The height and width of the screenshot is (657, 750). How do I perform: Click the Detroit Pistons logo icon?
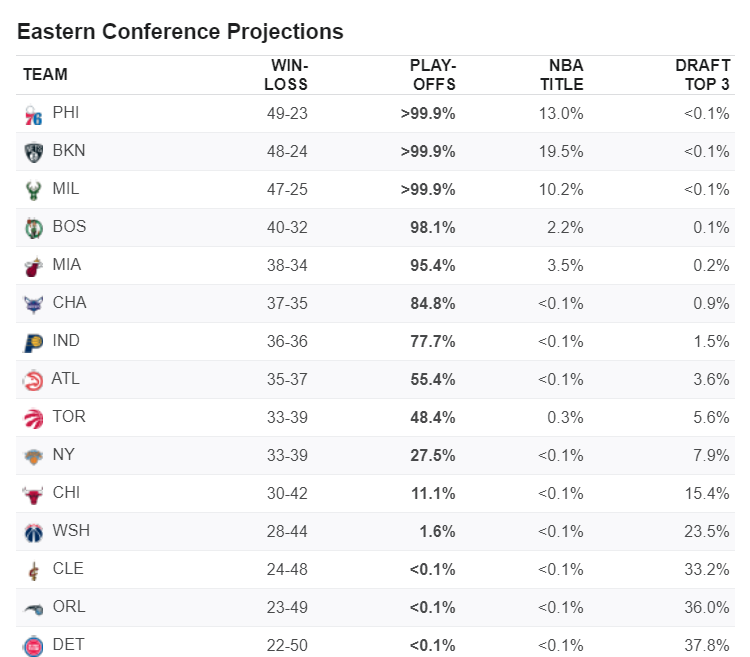[33, 646]
